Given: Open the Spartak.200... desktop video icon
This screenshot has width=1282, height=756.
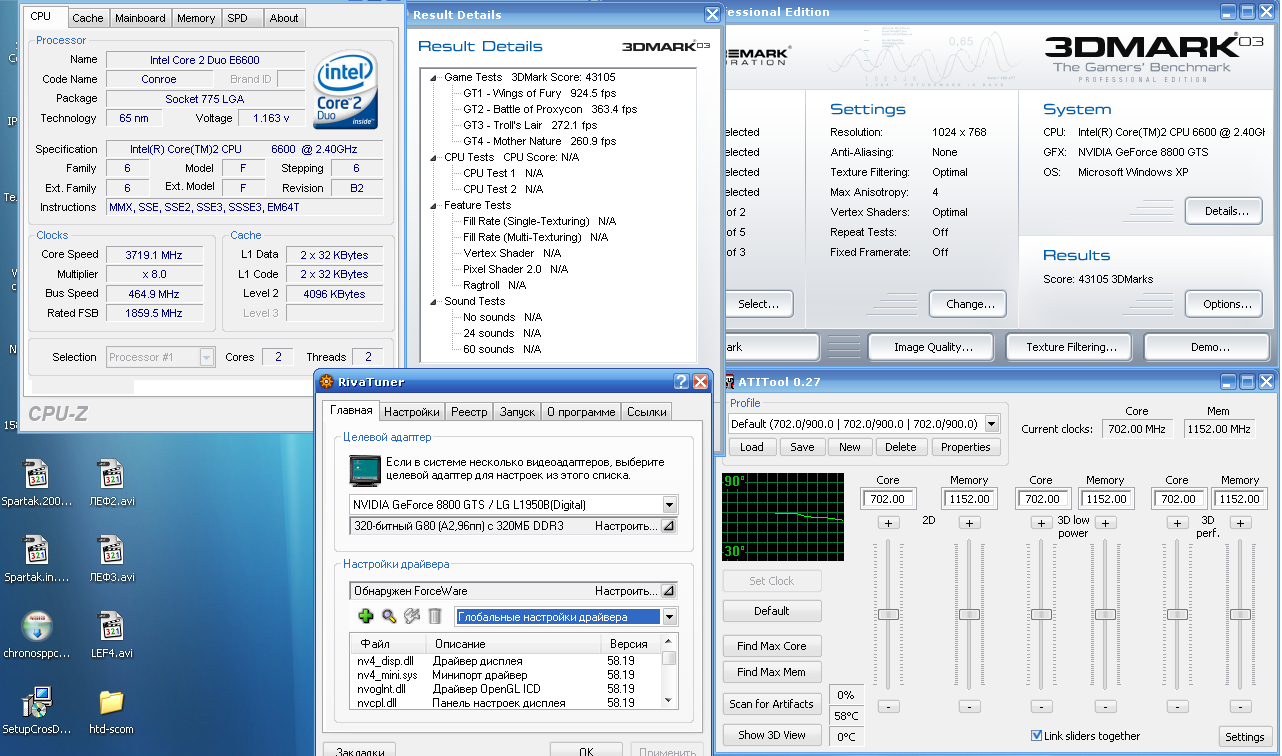Looking at the screenshot, I should [37, 475].
